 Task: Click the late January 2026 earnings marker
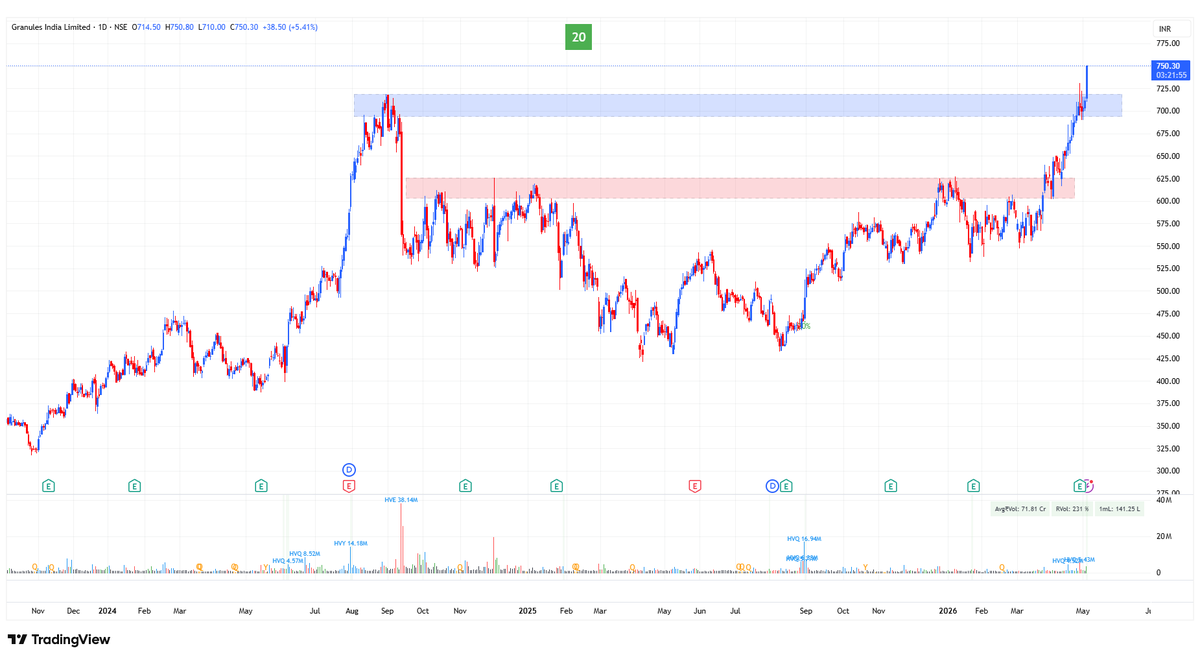(x=973, y=486)
